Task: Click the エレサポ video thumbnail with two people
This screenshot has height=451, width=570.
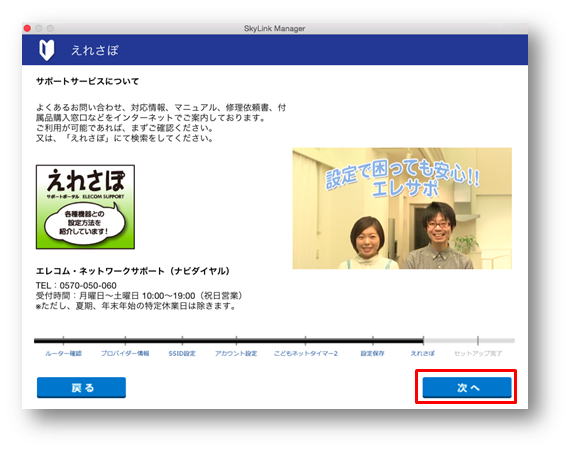Action: pos(402,208)
